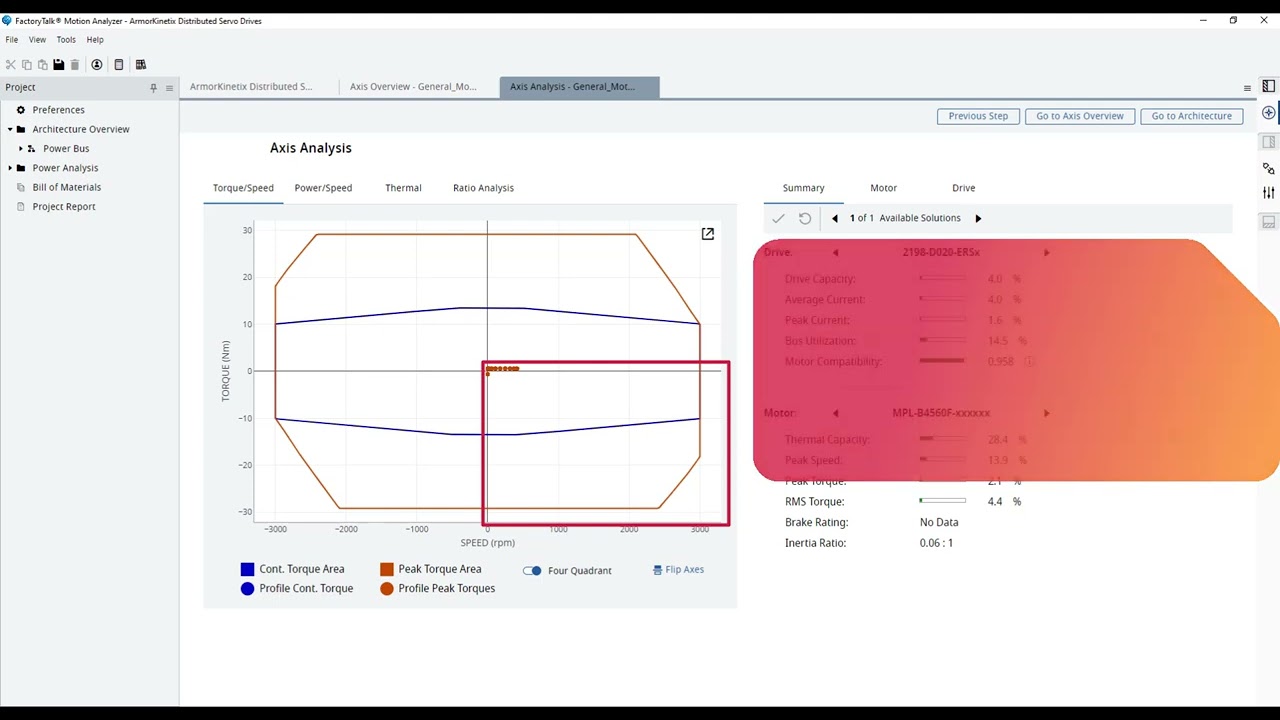This screenshot has height=720, width=1280.
Task: Open the library books toolbar icon
Action: coord(141,65)
